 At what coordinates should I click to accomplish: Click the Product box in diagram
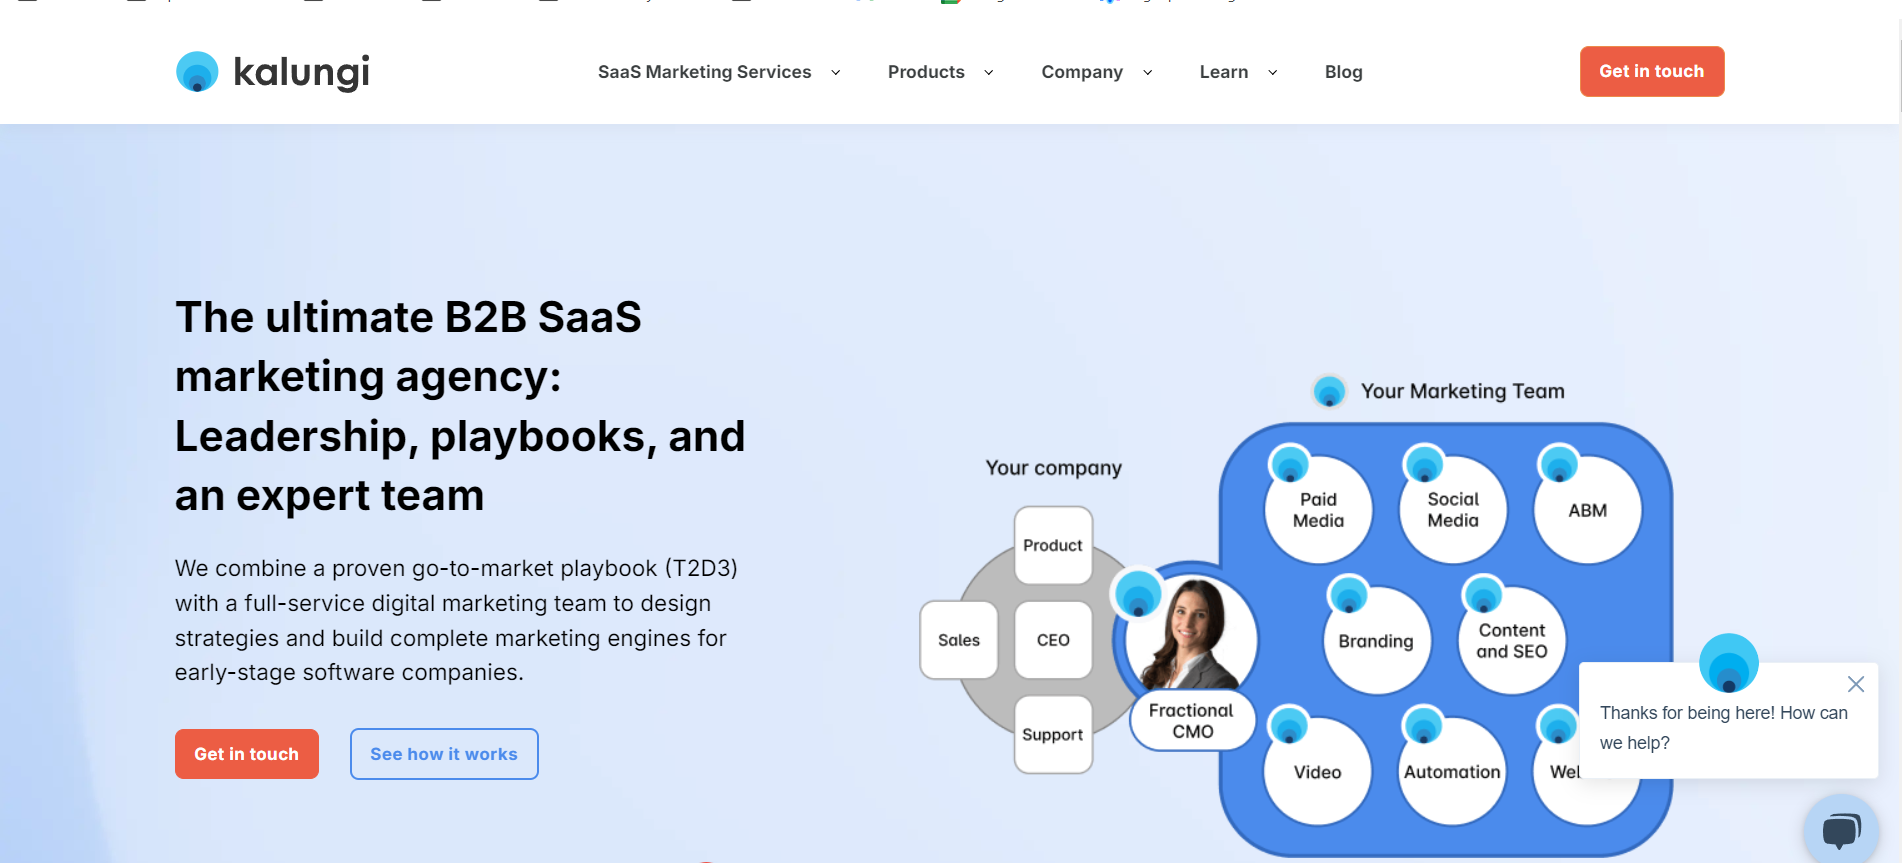point(1053,545)
